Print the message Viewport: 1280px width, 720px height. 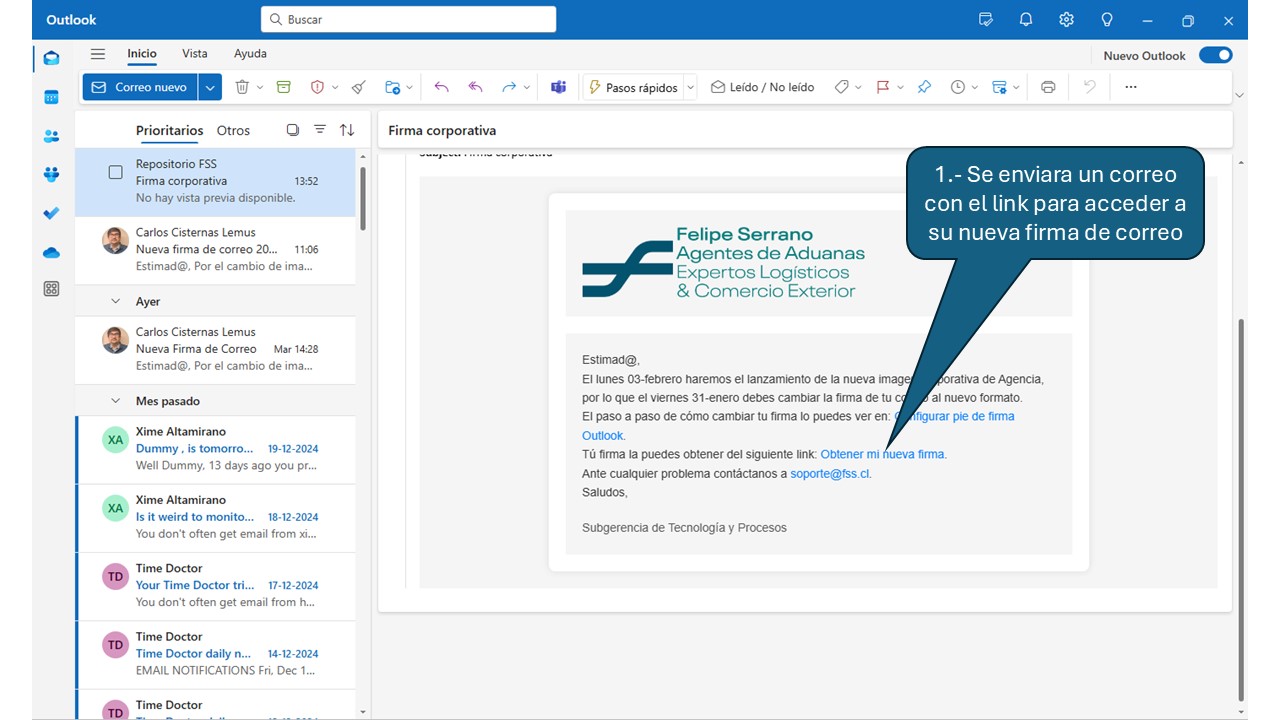pos(1048,87)
